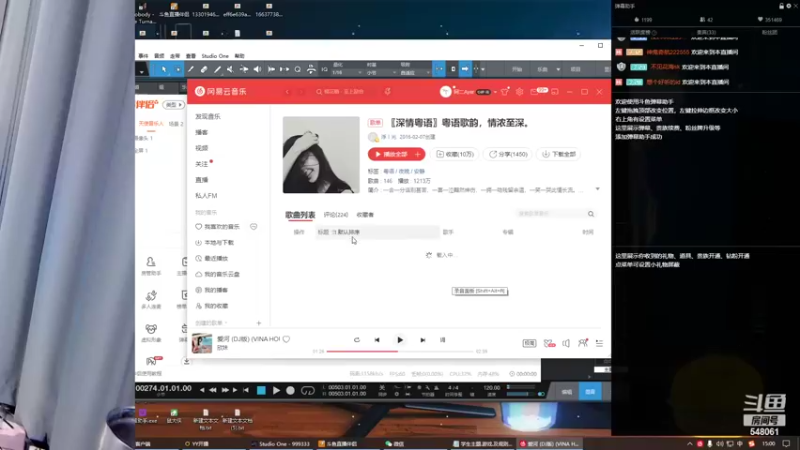The width and height of the screenshot is (800, 450).
Task: Open the NetEase playlist queue icon
Action: coord(599,343)
